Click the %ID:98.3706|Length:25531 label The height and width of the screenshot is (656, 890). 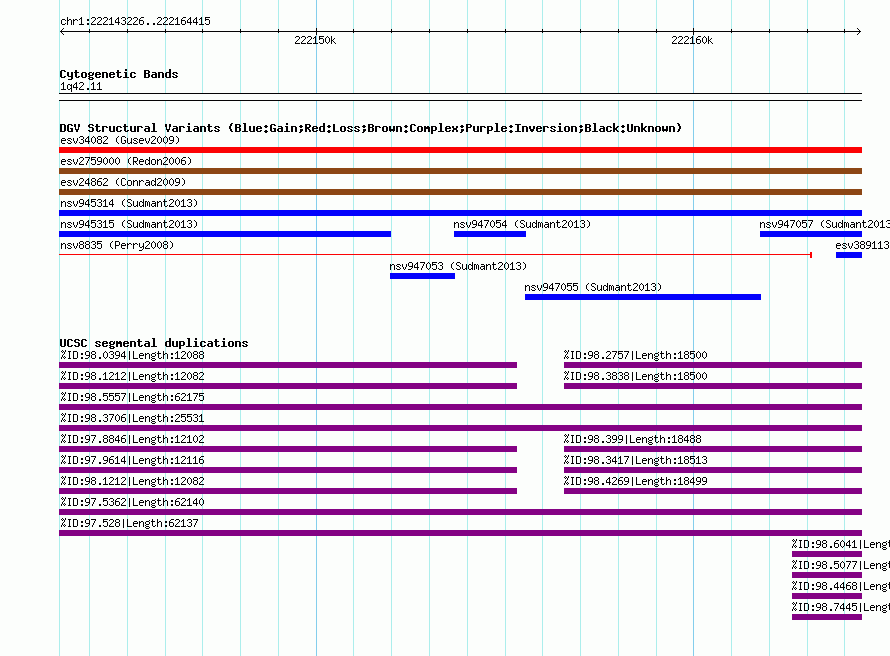coord(132,418)
